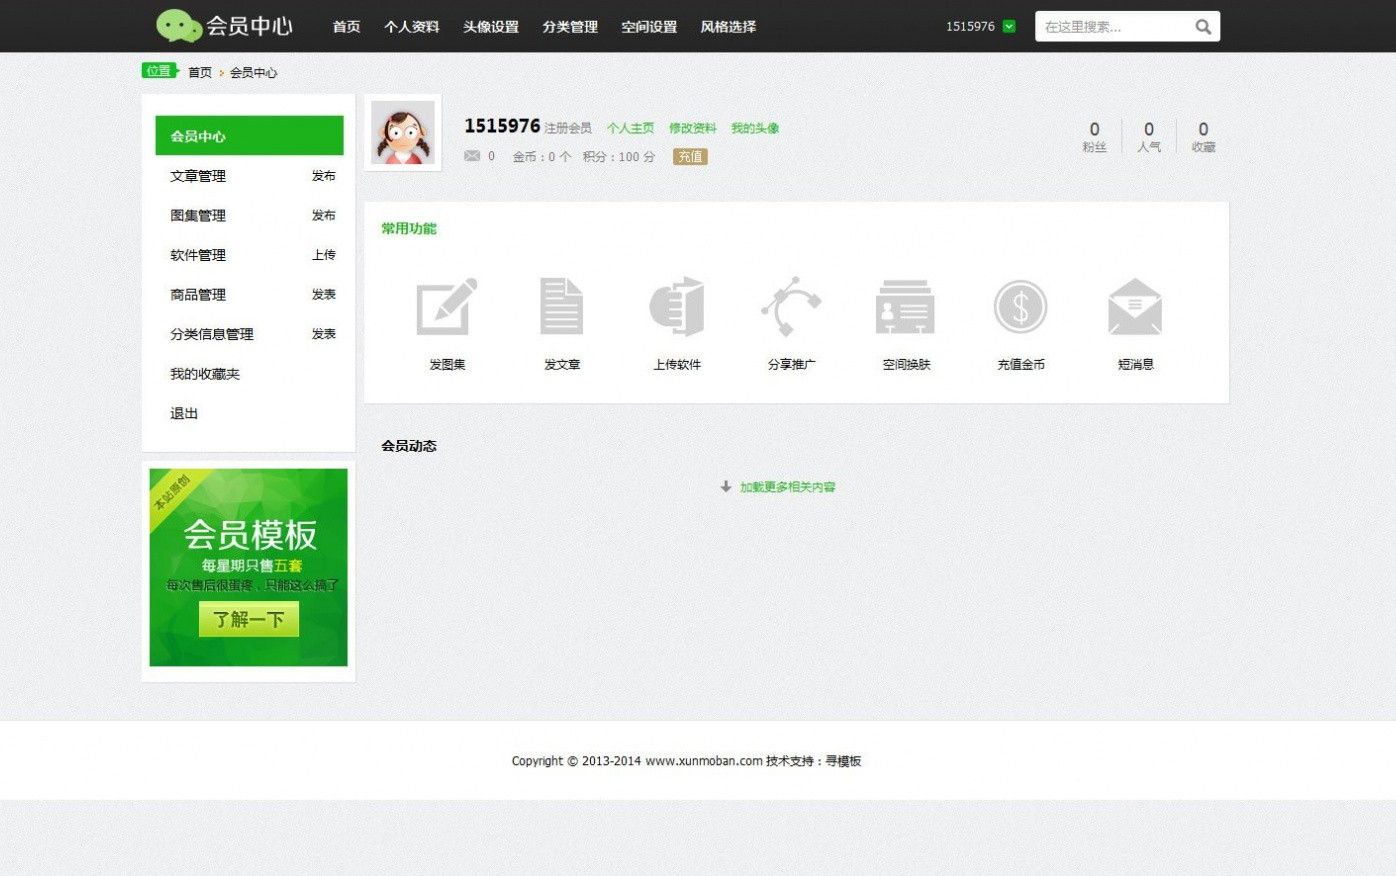
Task: Open 头像设置 in top navigation
Action: 490,27
